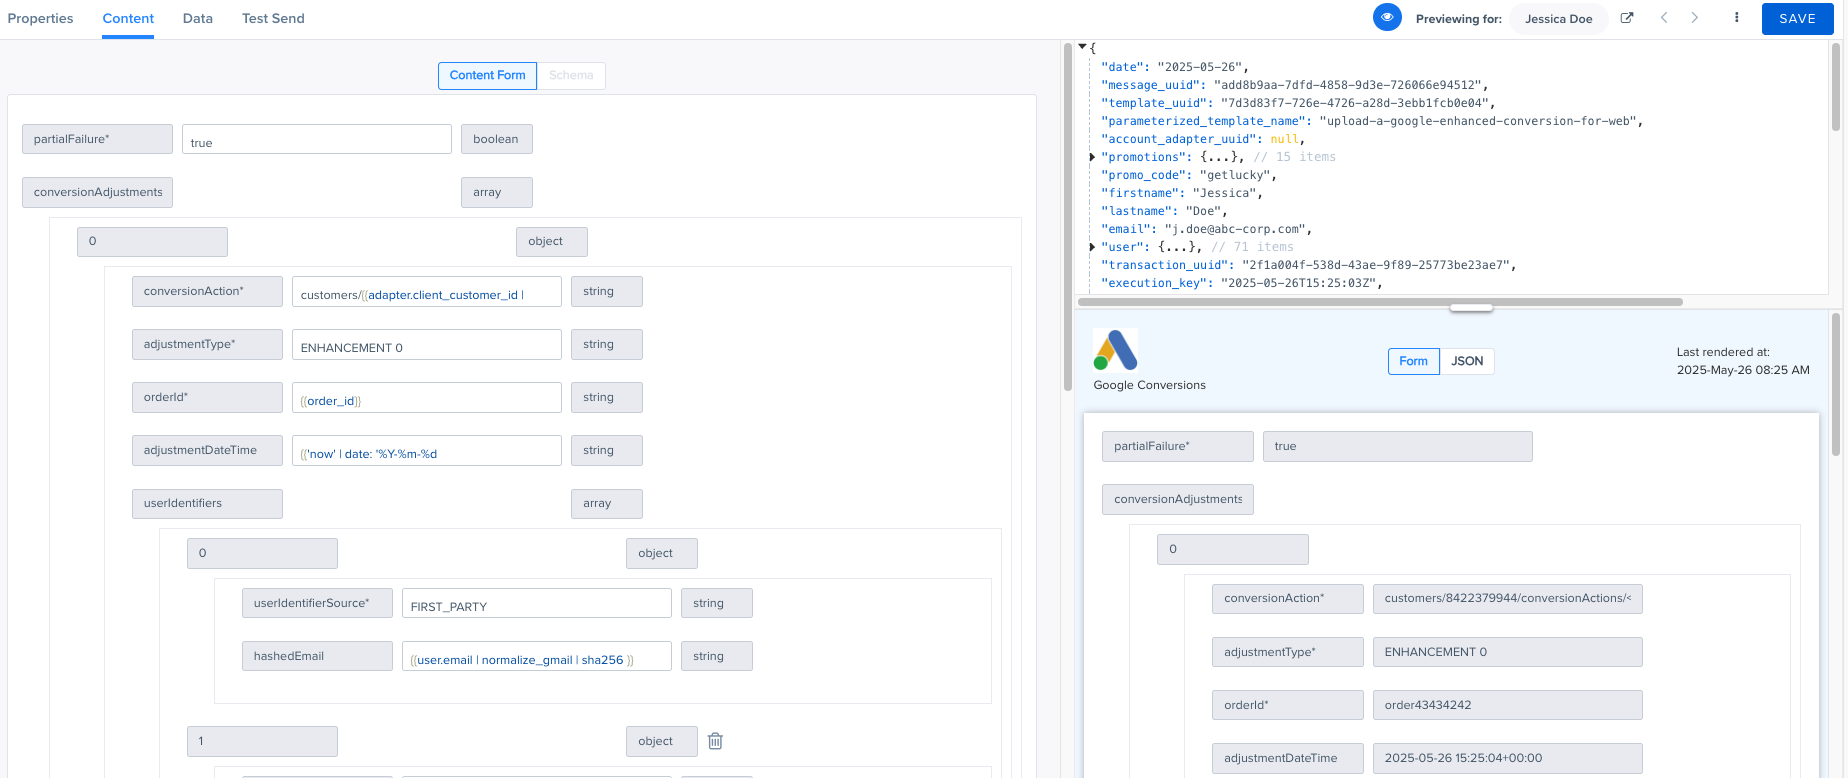
Task: Click the editor form vertical scrollbar
Action: tap(1067, 218)
